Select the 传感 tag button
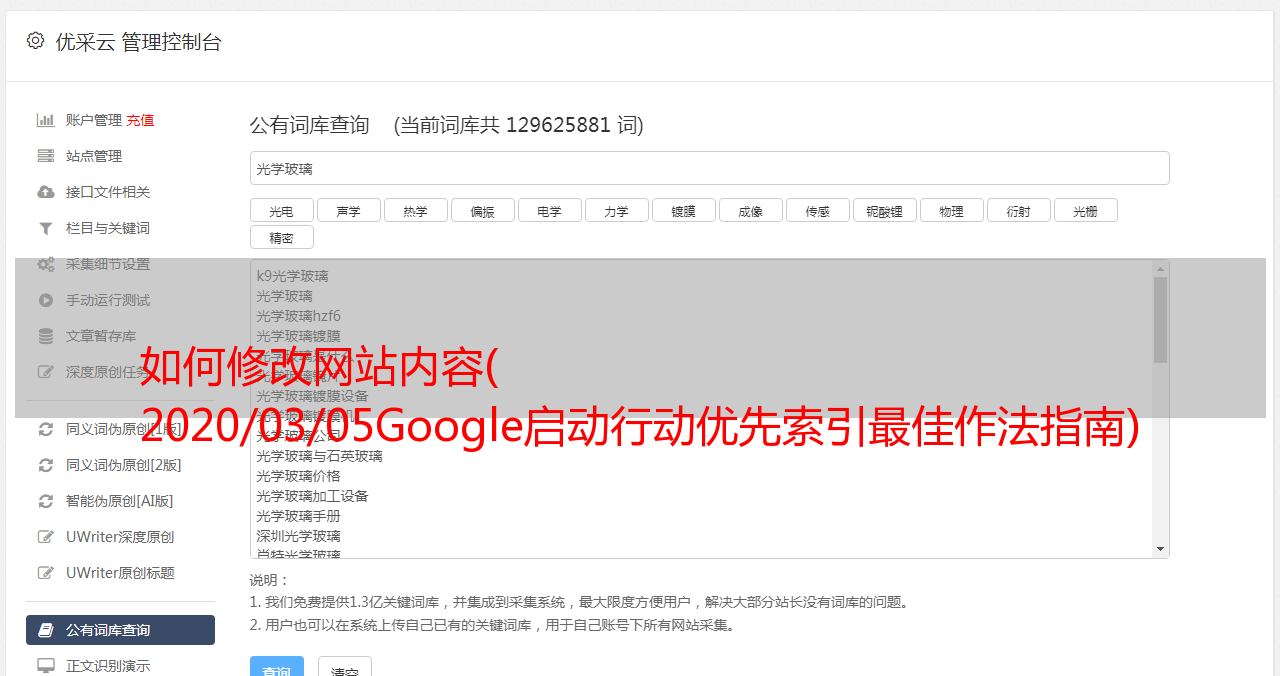 817,210
